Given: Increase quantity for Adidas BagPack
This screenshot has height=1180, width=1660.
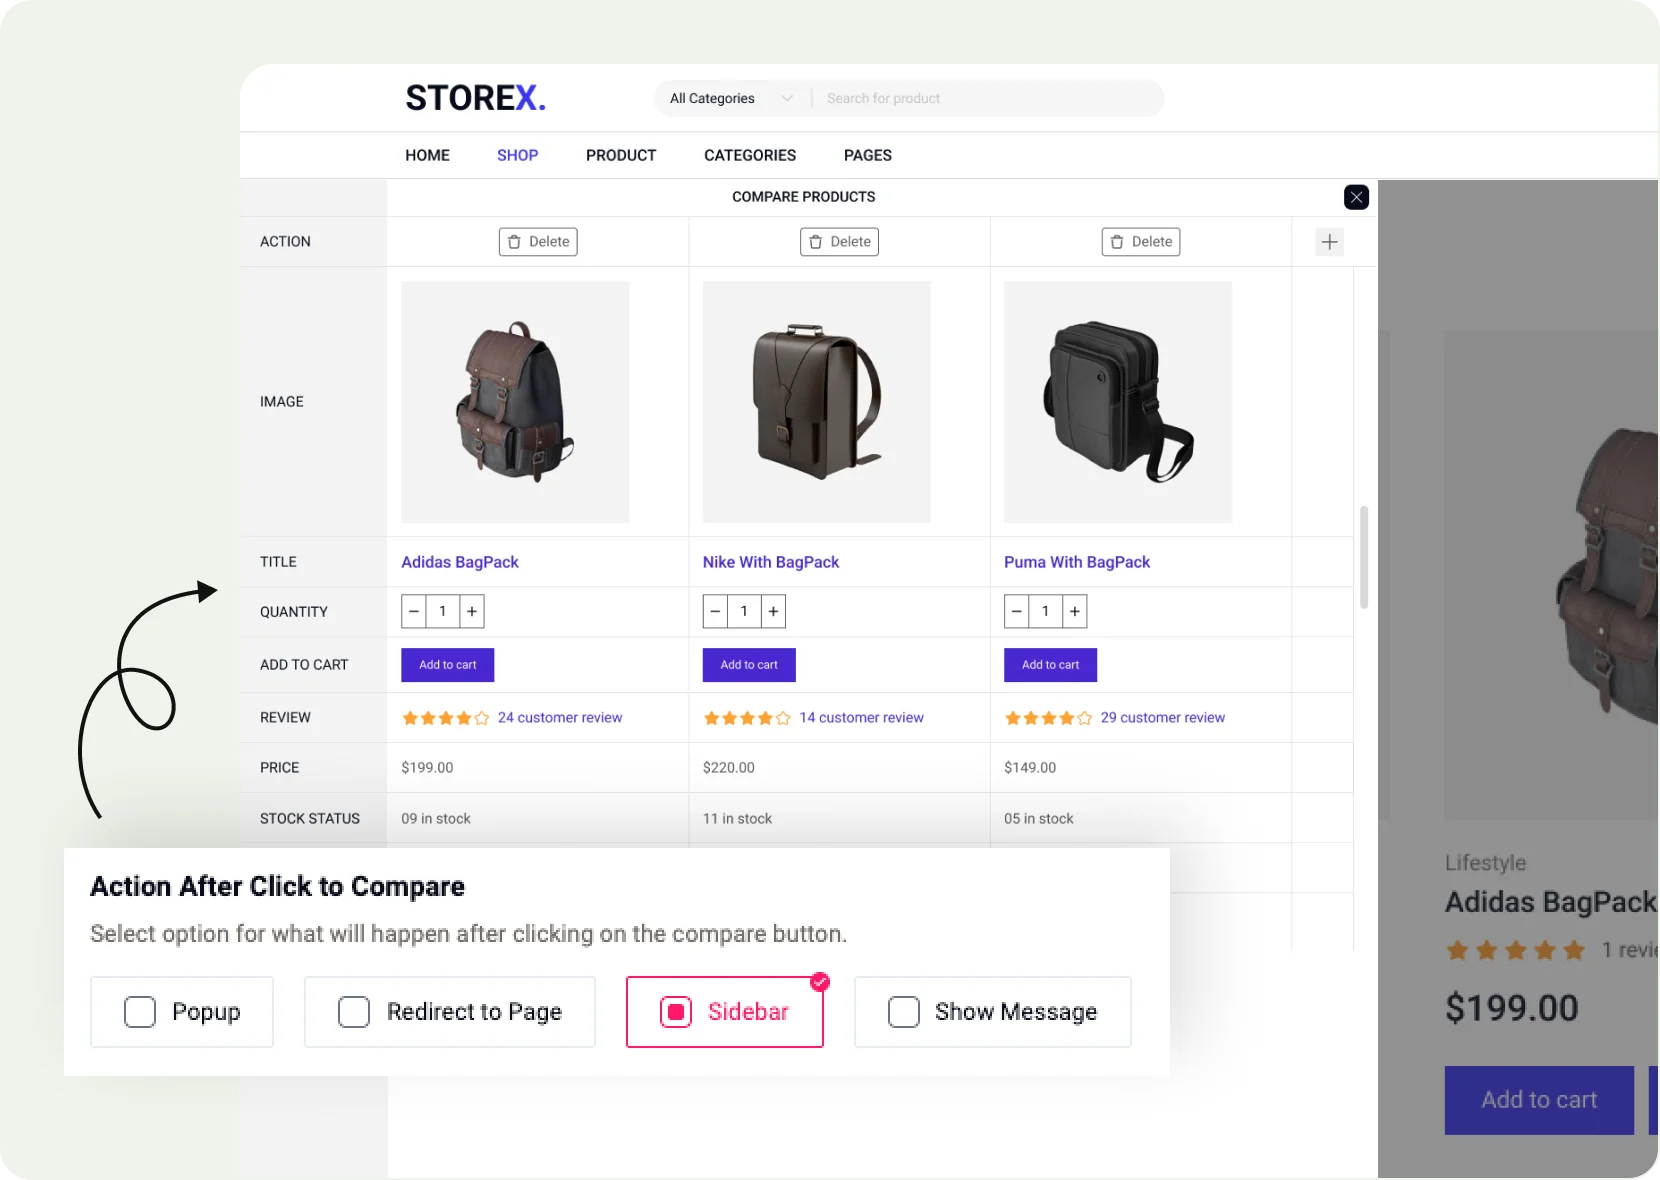Looking at the screenshot, I should 471,611.
